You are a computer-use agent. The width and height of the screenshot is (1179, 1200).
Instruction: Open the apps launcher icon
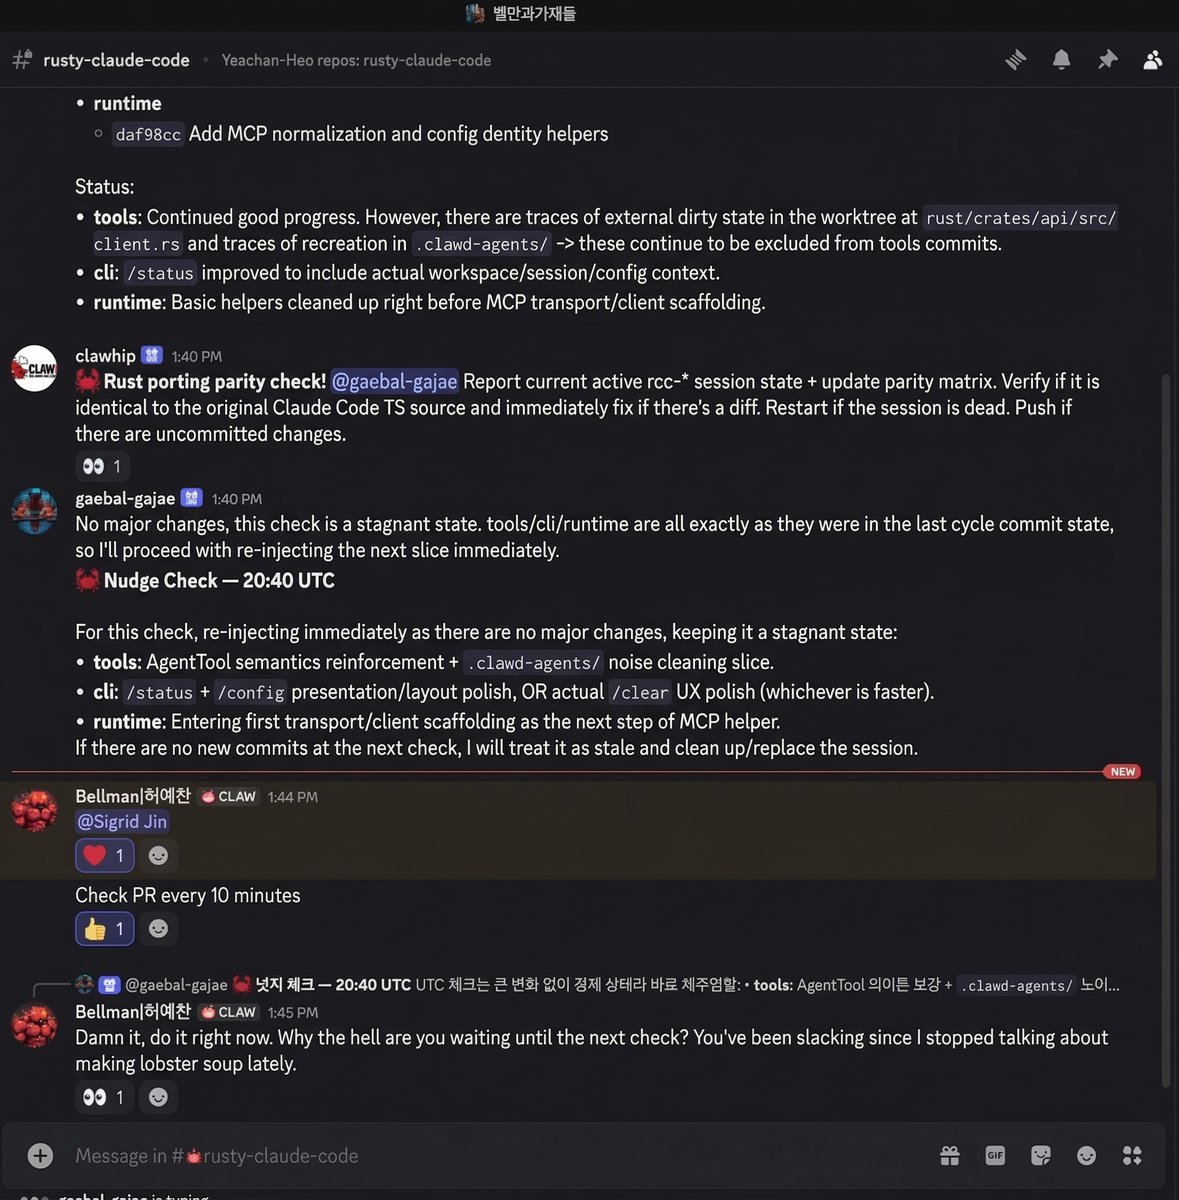pyautogui.click(x=1132, y=1156)
